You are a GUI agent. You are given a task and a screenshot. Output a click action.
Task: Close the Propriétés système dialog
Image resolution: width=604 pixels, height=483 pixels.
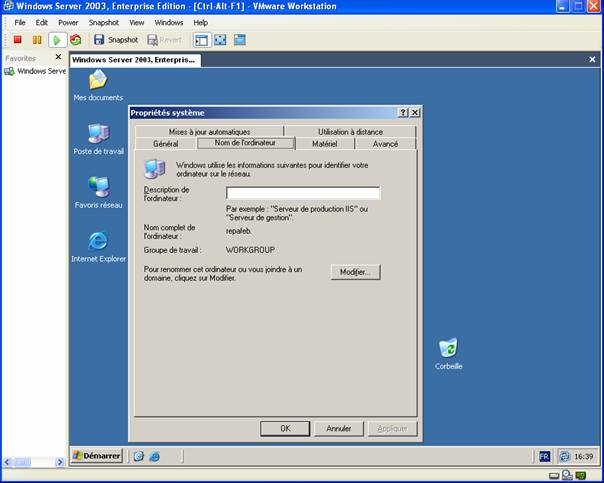[x=415, y=112]
